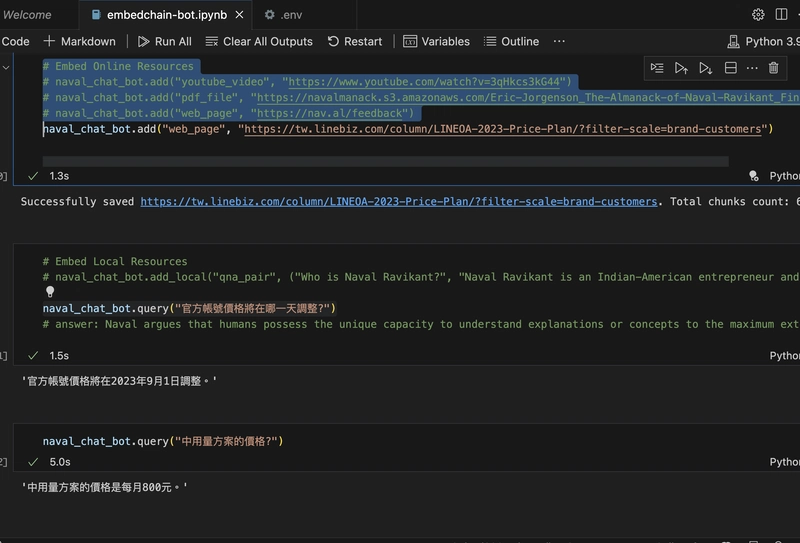Execute cell and below from cell toolbar

pyautogui.click(x=706, y=68)
